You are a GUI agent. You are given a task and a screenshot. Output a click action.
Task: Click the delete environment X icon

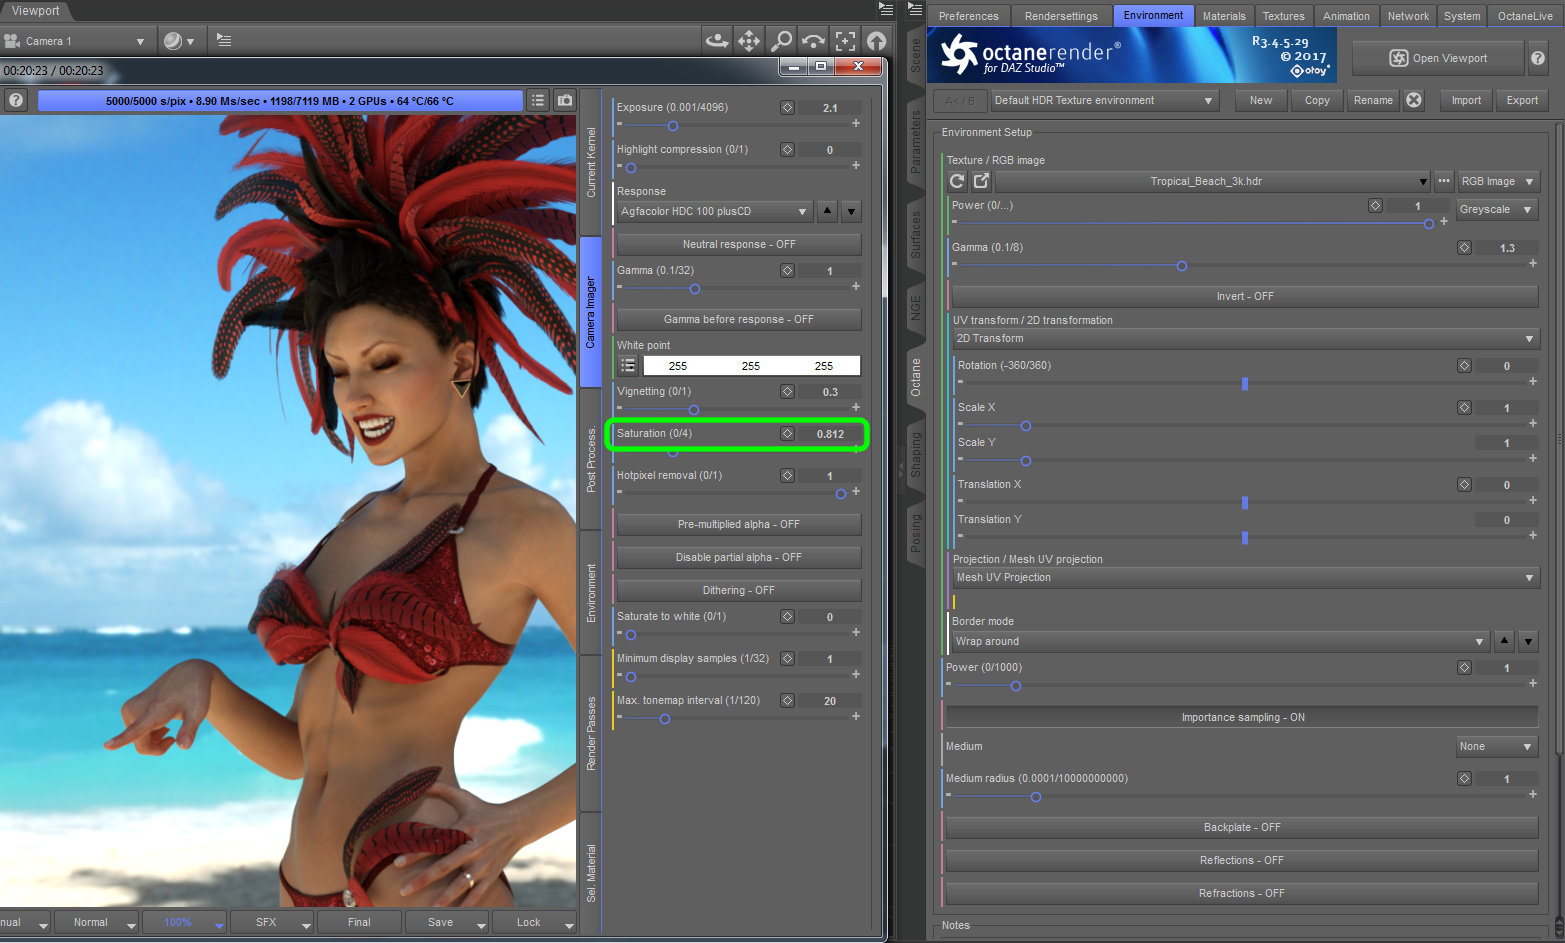tap(1414, 100)
